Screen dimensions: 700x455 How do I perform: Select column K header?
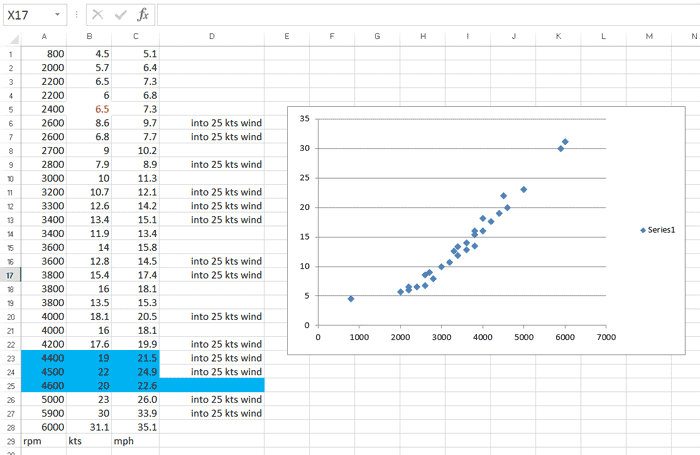[x=558, y=37]
